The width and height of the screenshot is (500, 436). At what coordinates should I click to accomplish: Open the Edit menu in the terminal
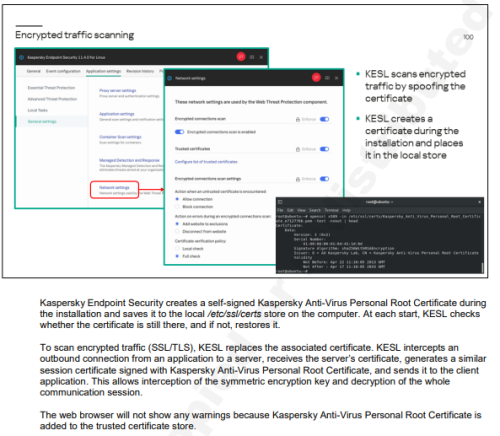(x=290, y=210)
